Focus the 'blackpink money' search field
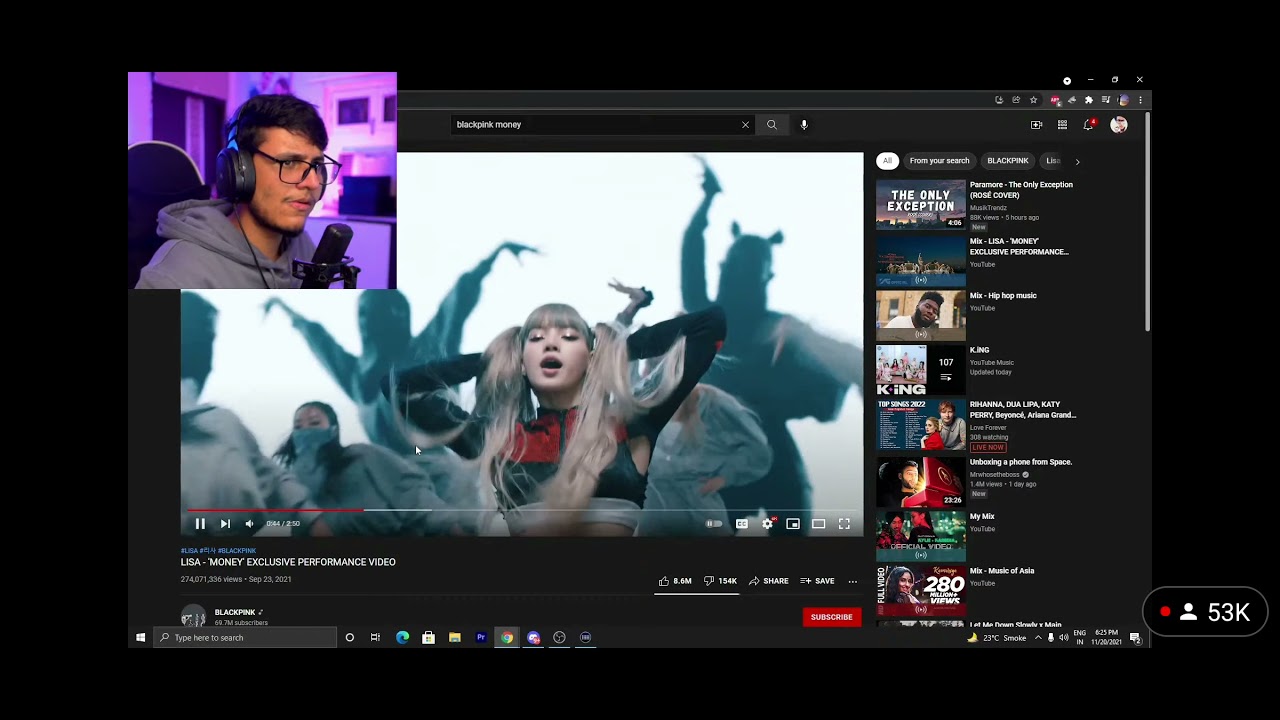 (x=595, y=125)
